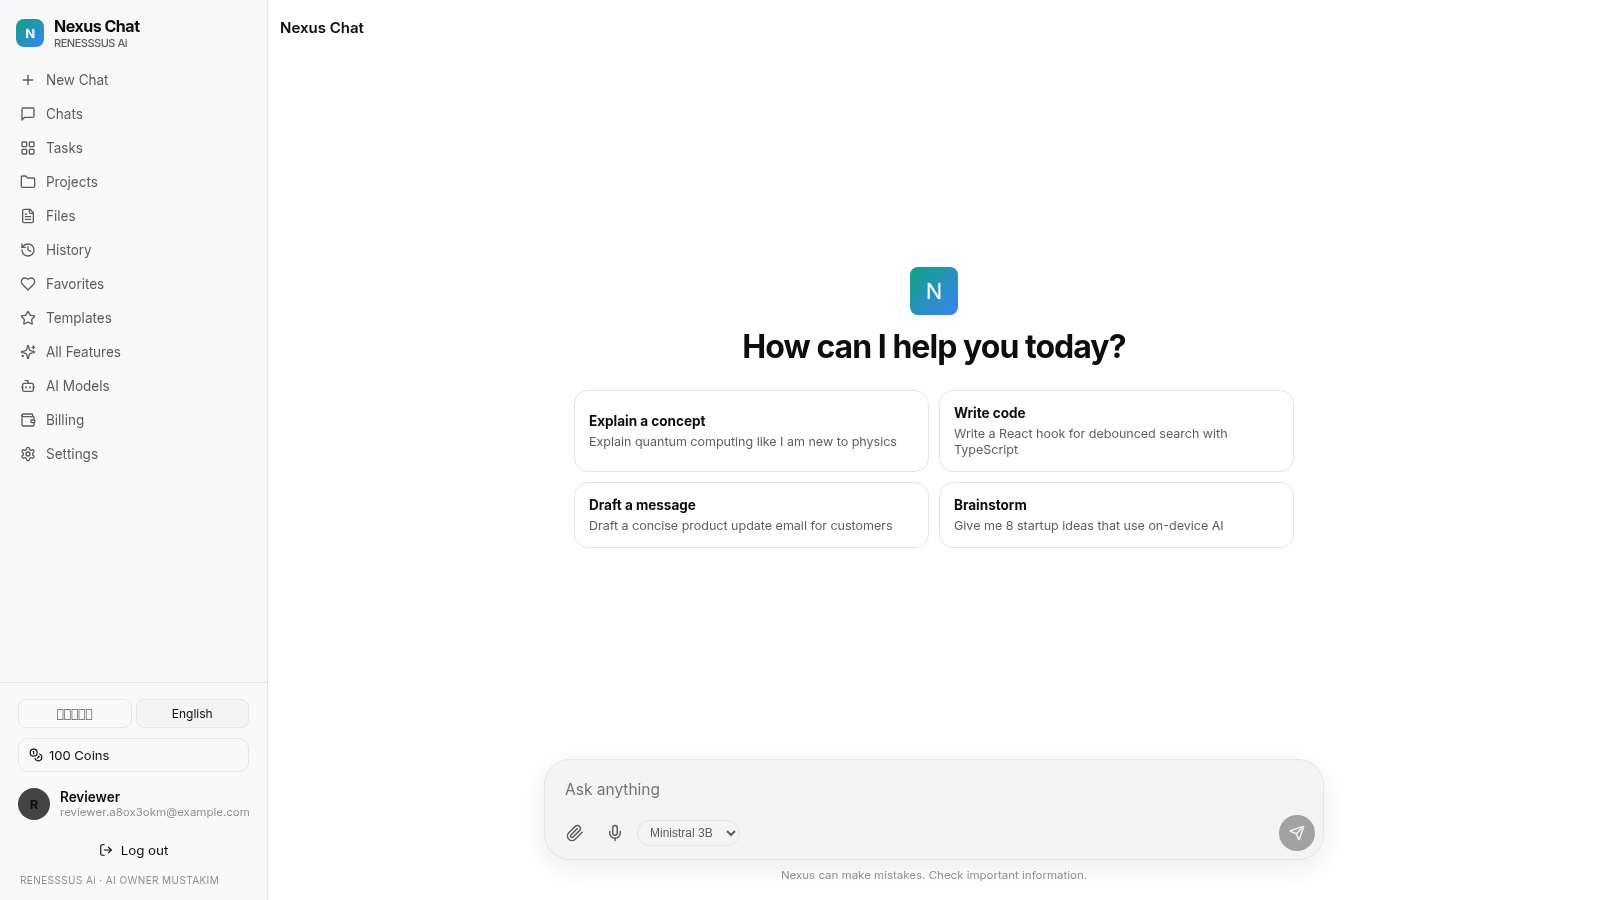
Task: Select the Explain a concept suggestion card
Action: click(751, 431)
